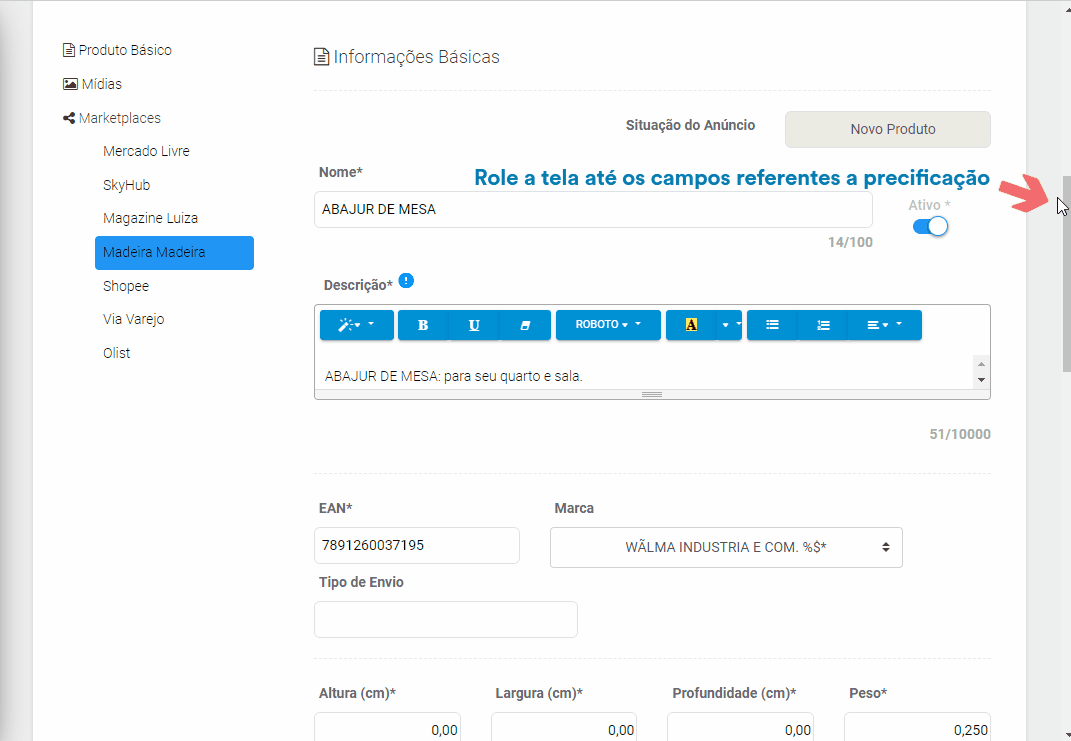This screenshot has height=741, width=1071.
Task: Toggle the Ativo switch off
Action: 930,226
